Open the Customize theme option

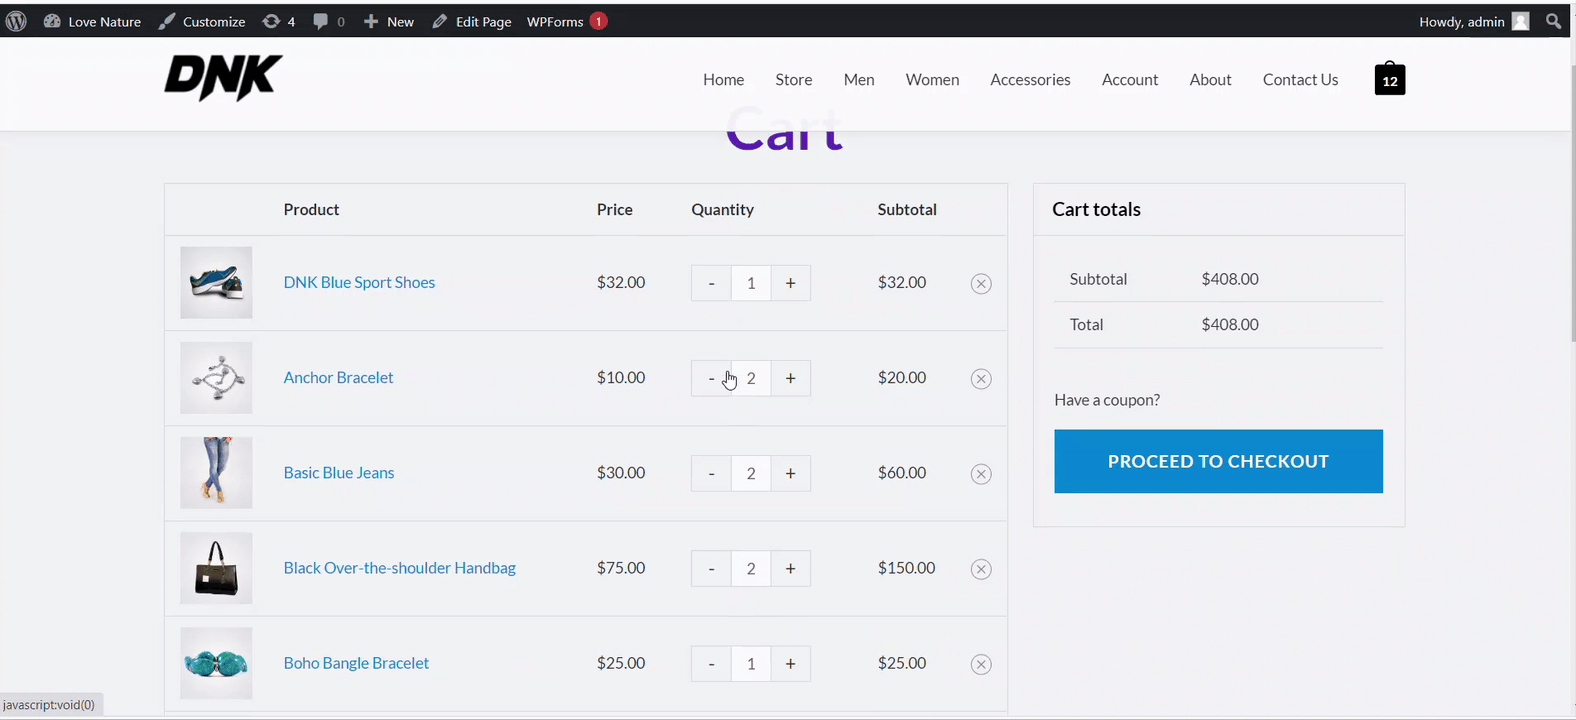(x=202, y=21)
